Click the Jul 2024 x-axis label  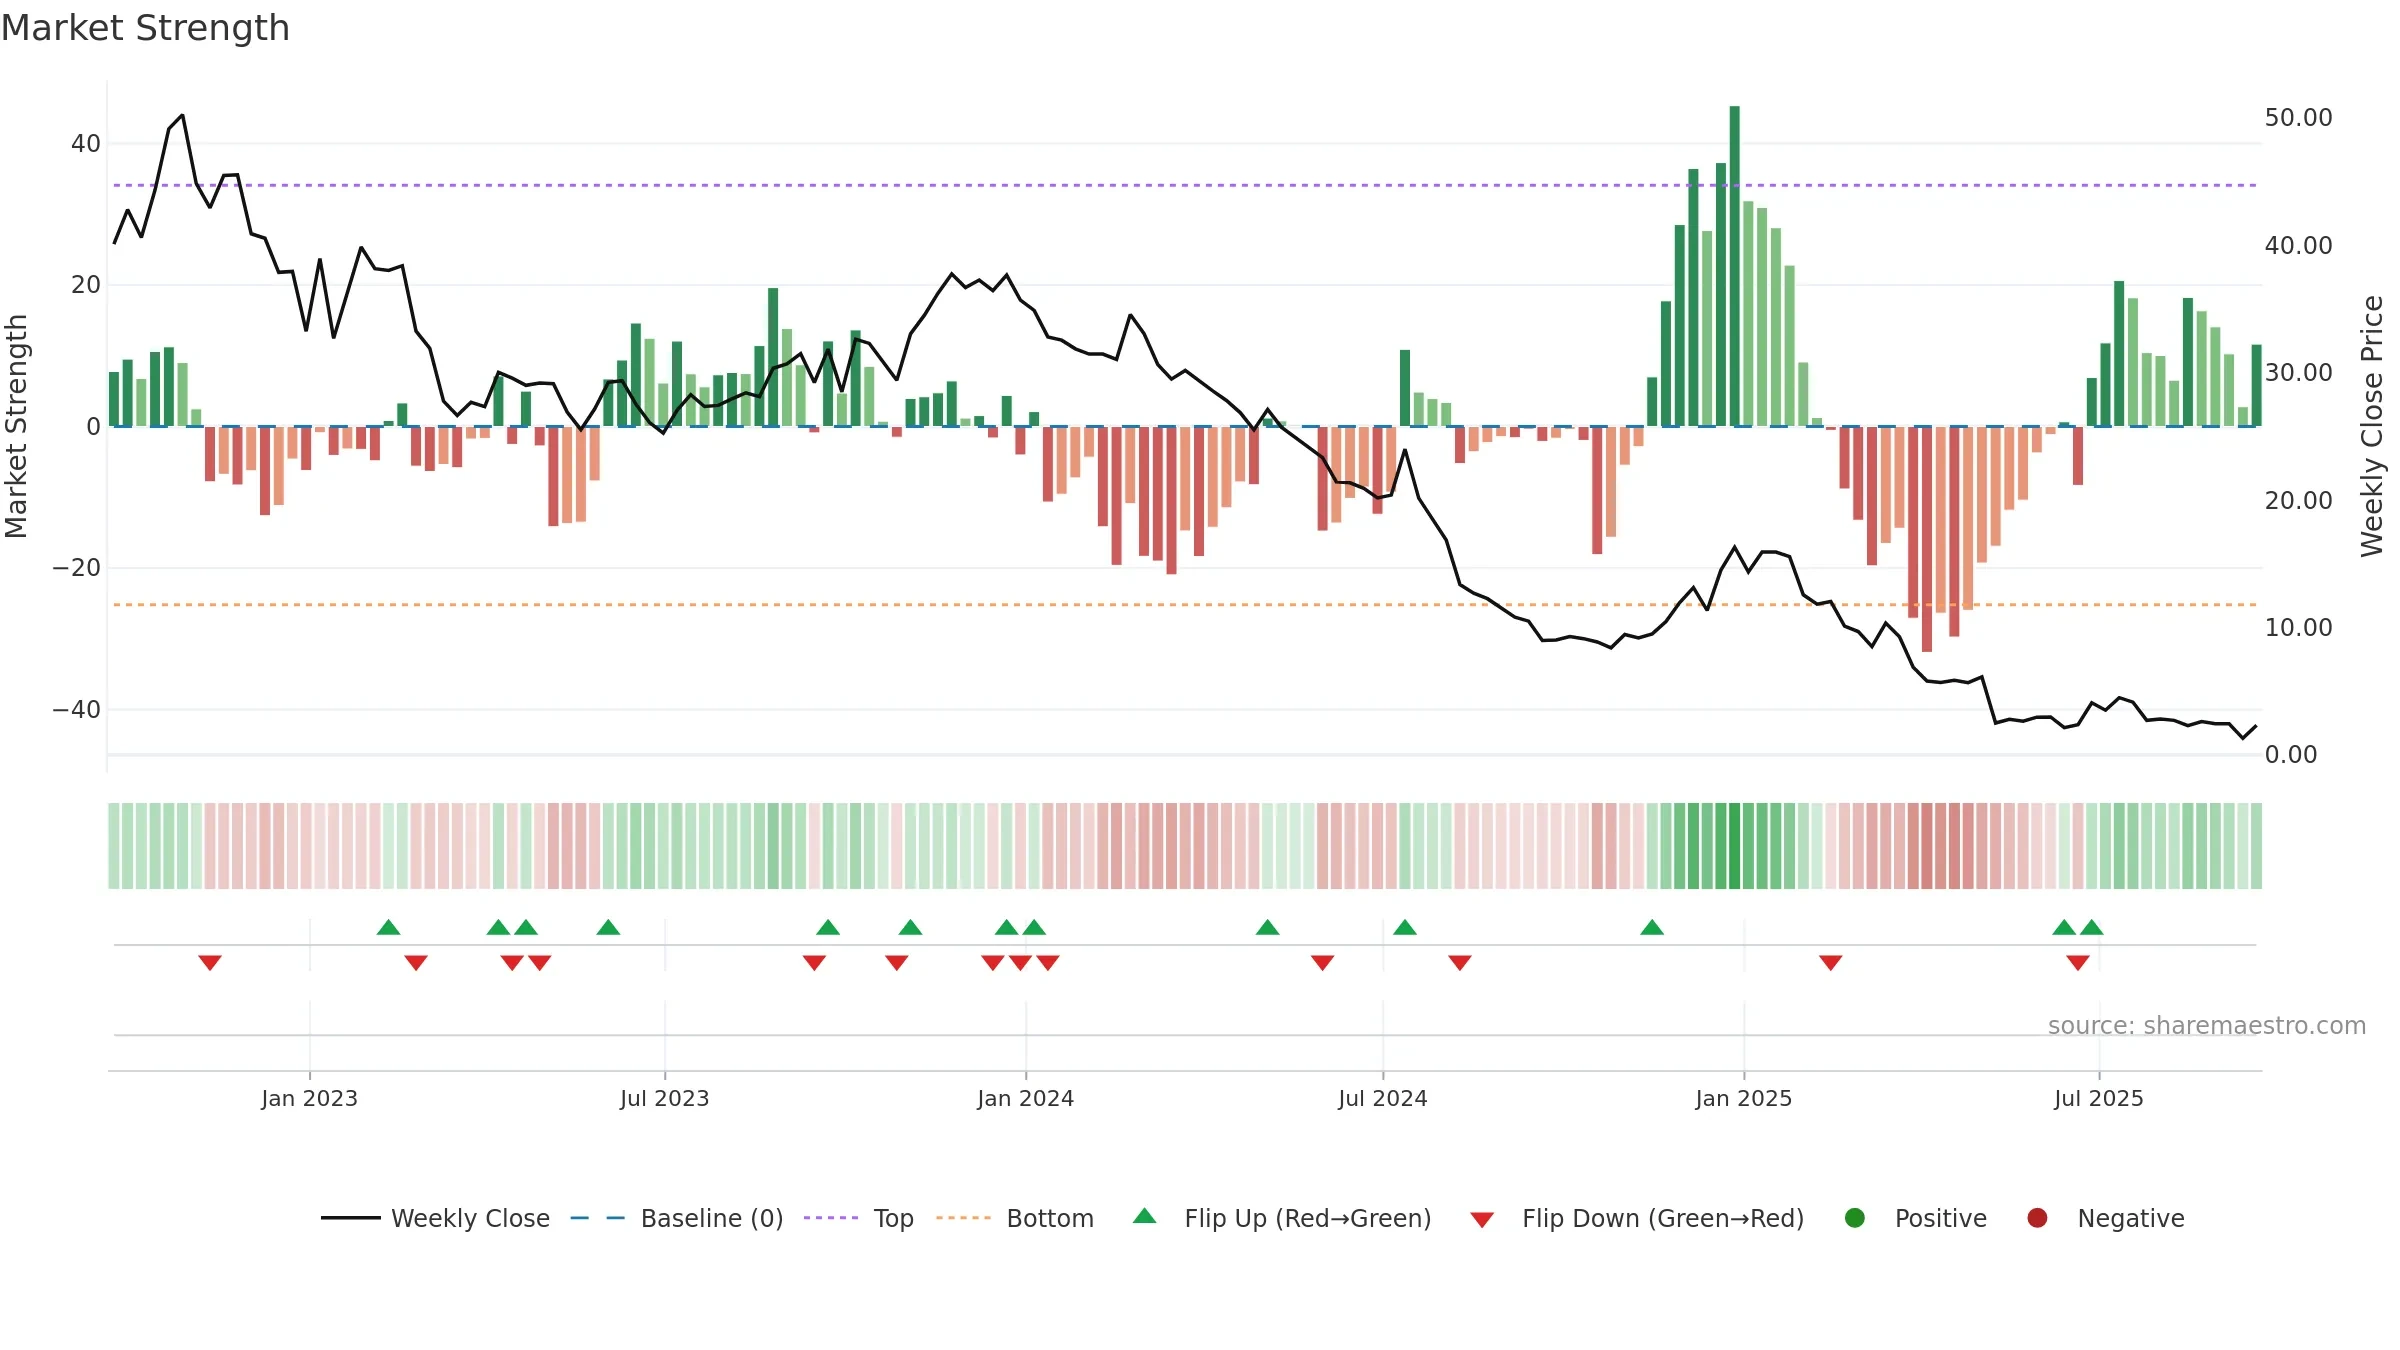pyautogui.click(x=1383, y=1098)
